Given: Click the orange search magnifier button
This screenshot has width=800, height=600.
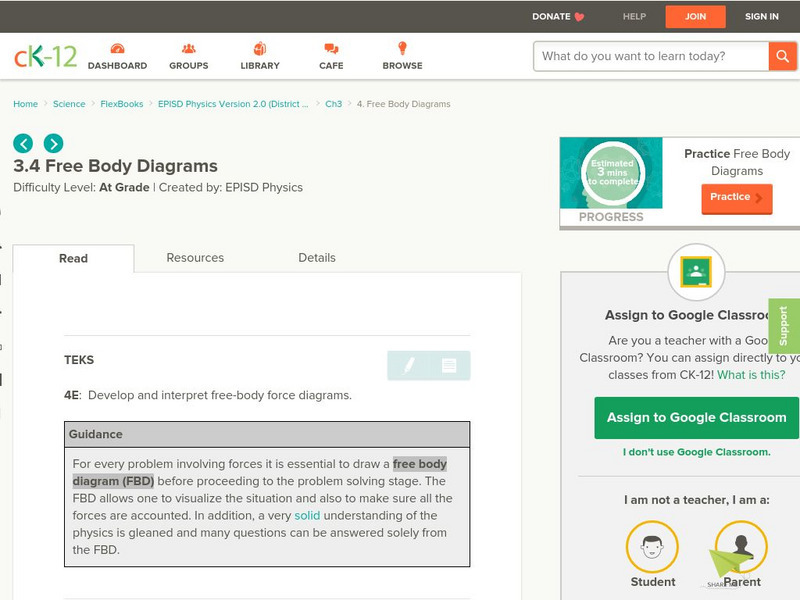Looking at the screenshot, I should (x=782, y=56).
